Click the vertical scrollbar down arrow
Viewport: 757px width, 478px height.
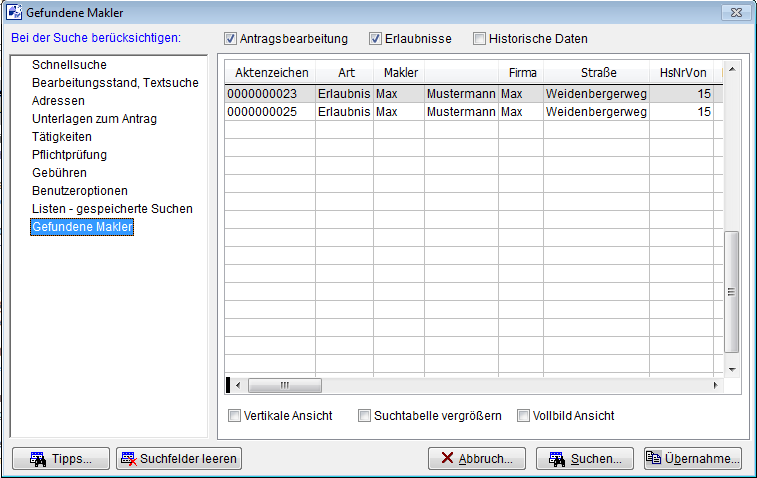pyautogui.click(x=732, y=369)
